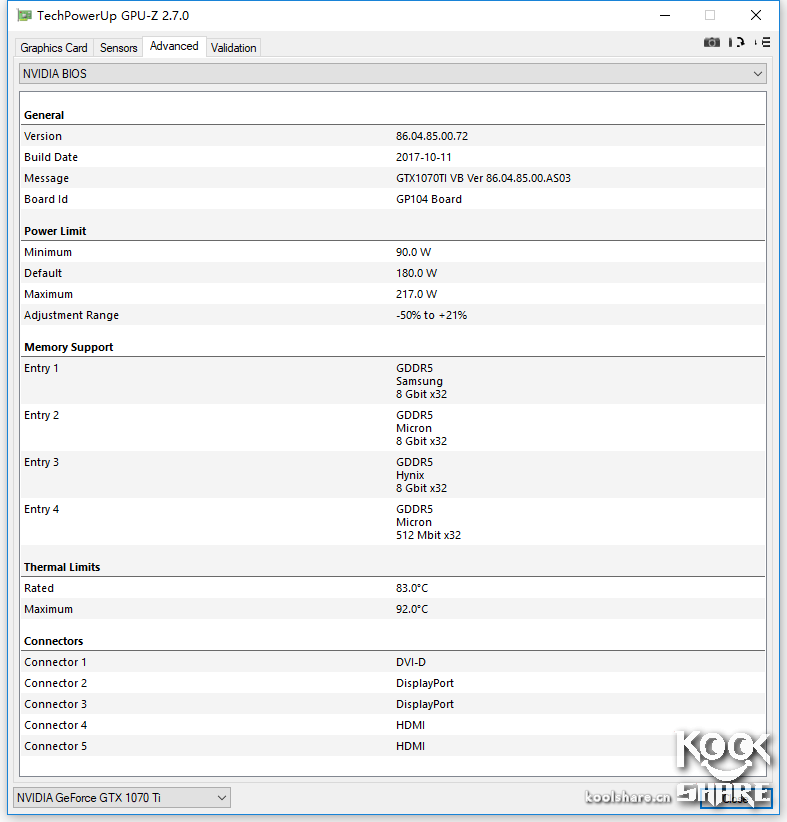
Task: Click the Maximum thermal limit 92.0°C
Action: click(412, 609)
